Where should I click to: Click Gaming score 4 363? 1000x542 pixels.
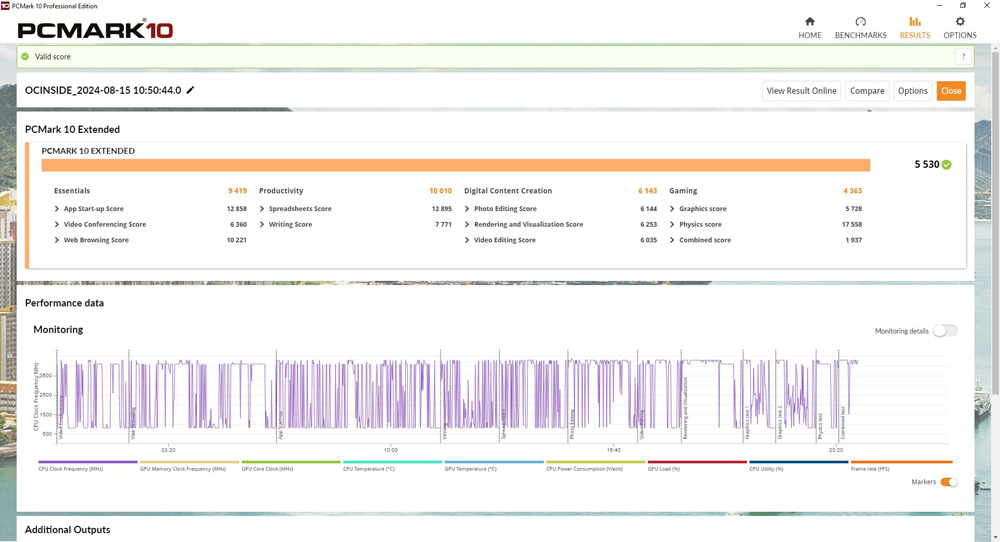click(852, 191)
